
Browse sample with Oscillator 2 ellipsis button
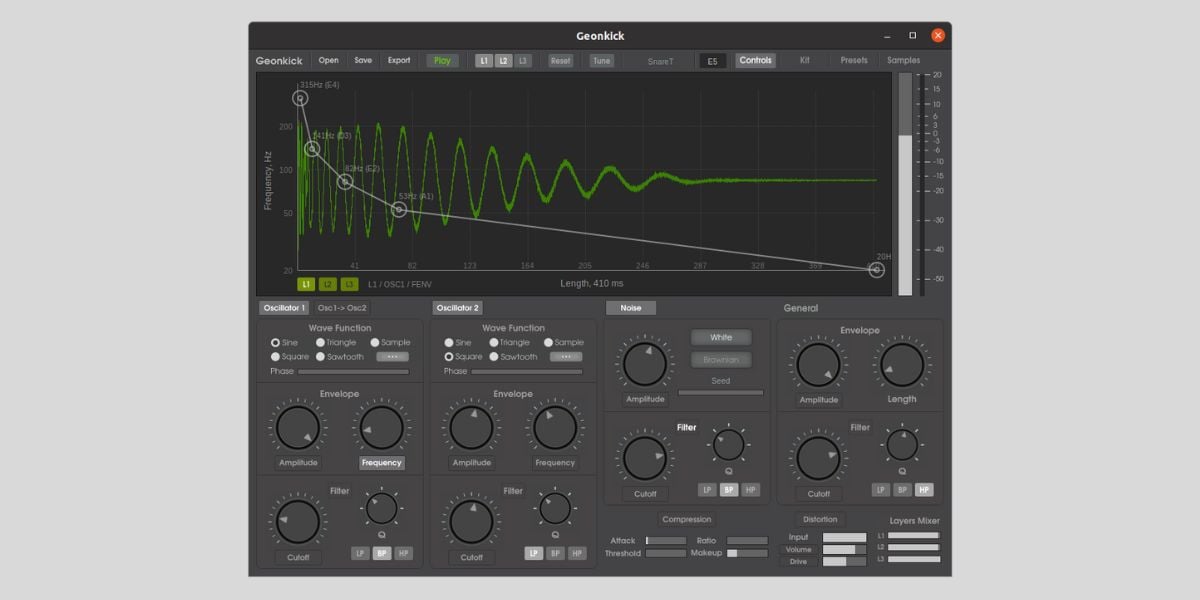click(x=566, y=357)
